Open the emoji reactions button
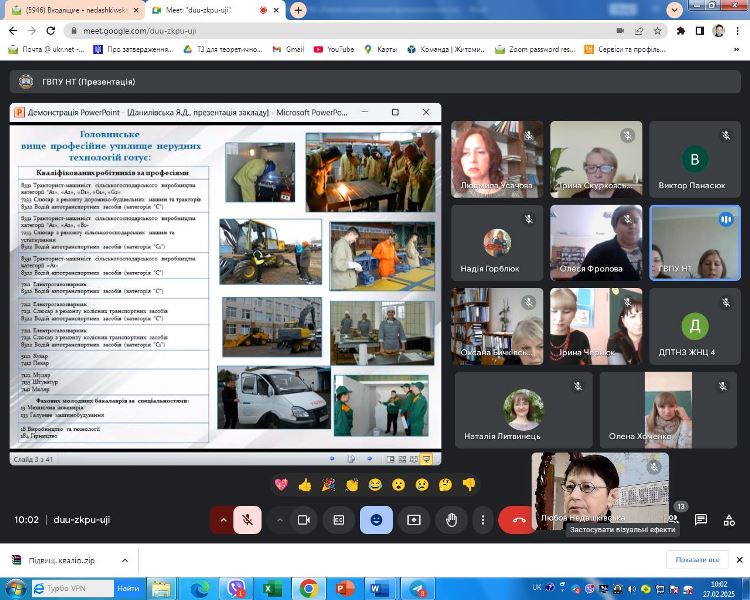 click(x=376, y=520)
